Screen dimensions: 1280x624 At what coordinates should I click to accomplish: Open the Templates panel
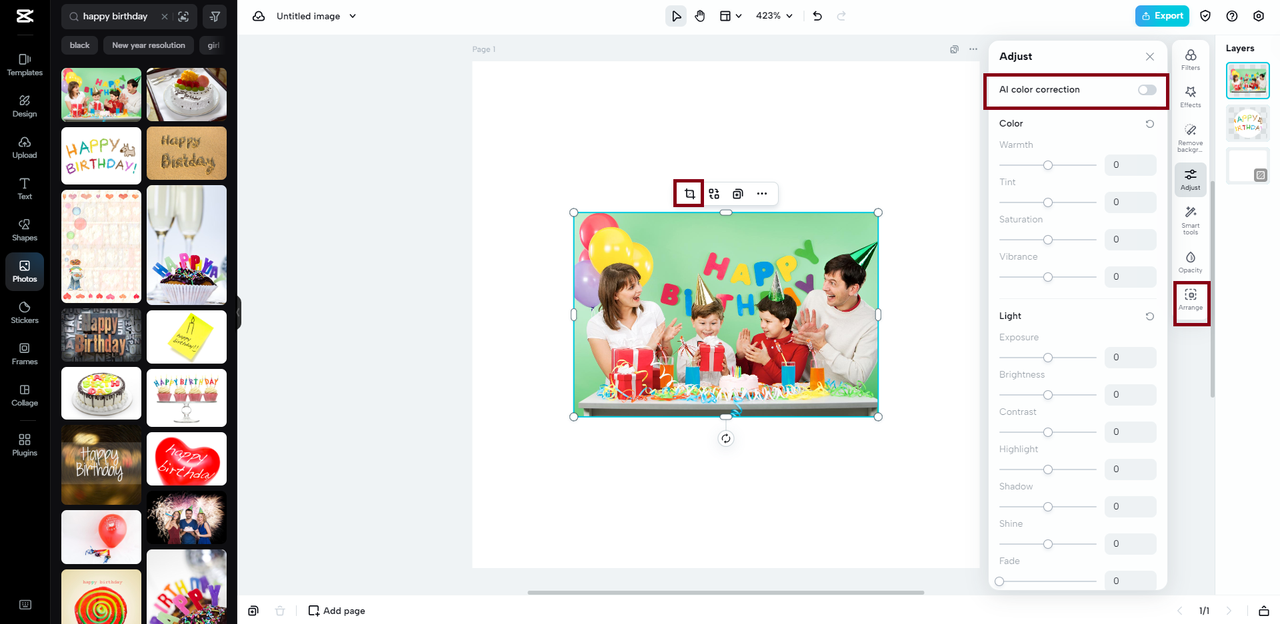[24, 65]
